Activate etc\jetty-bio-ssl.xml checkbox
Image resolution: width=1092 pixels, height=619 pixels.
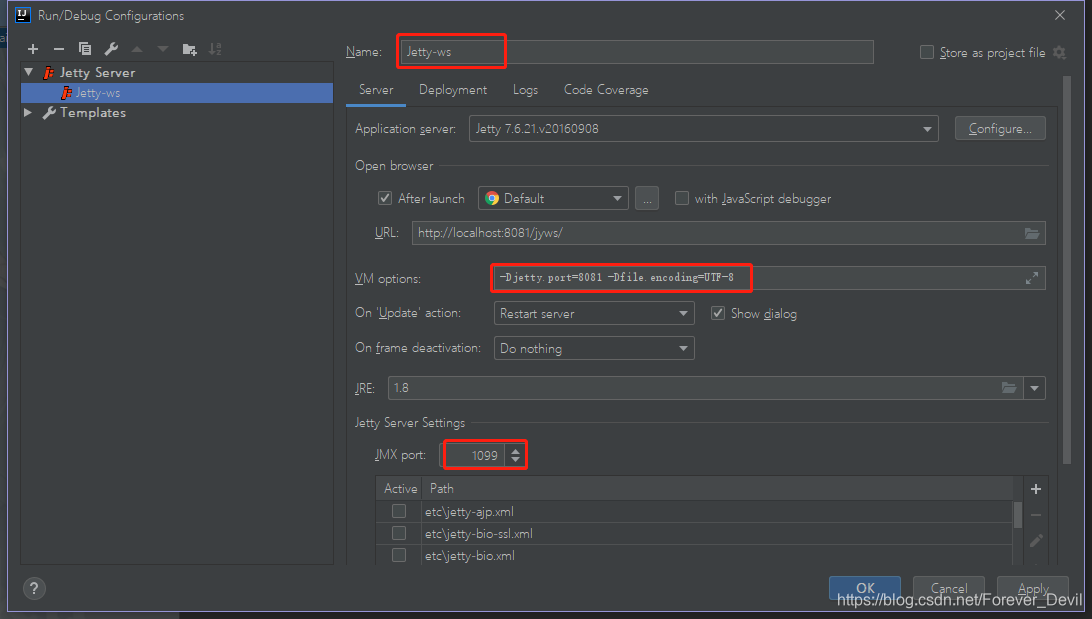(x=399, y=533)
